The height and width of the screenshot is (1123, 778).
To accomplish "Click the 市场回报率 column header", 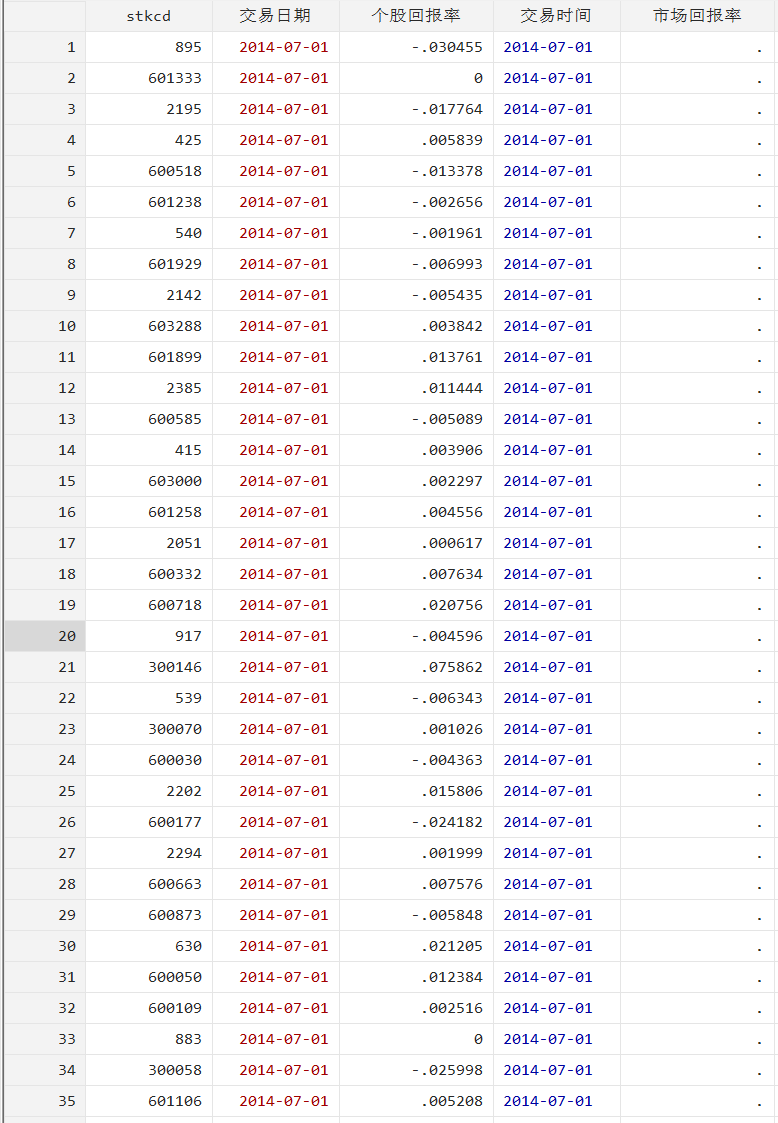I will (x=697, y=16).
